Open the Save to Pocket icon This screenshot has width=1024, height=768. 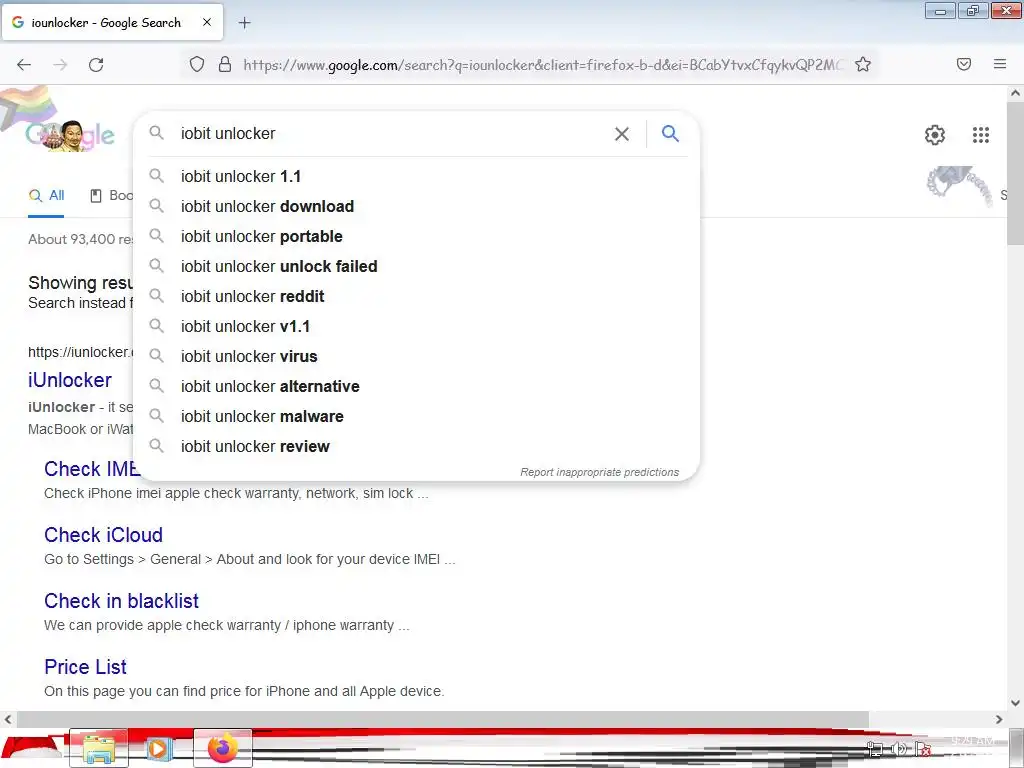pyautogui.click(x=963, y=64)
